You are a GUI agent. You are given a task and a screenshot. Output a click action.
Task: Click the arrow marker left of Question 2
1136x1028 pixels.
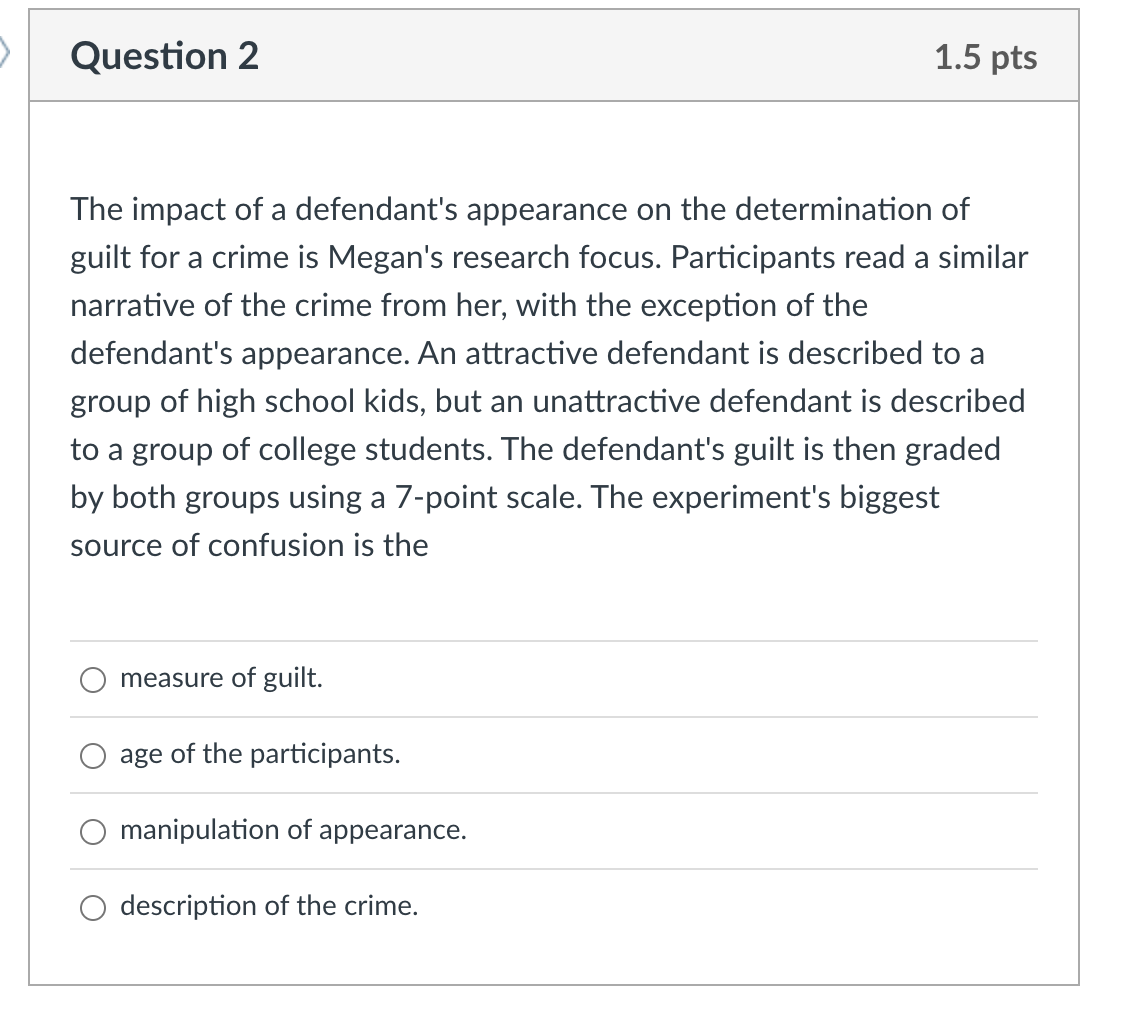(5, 53)
